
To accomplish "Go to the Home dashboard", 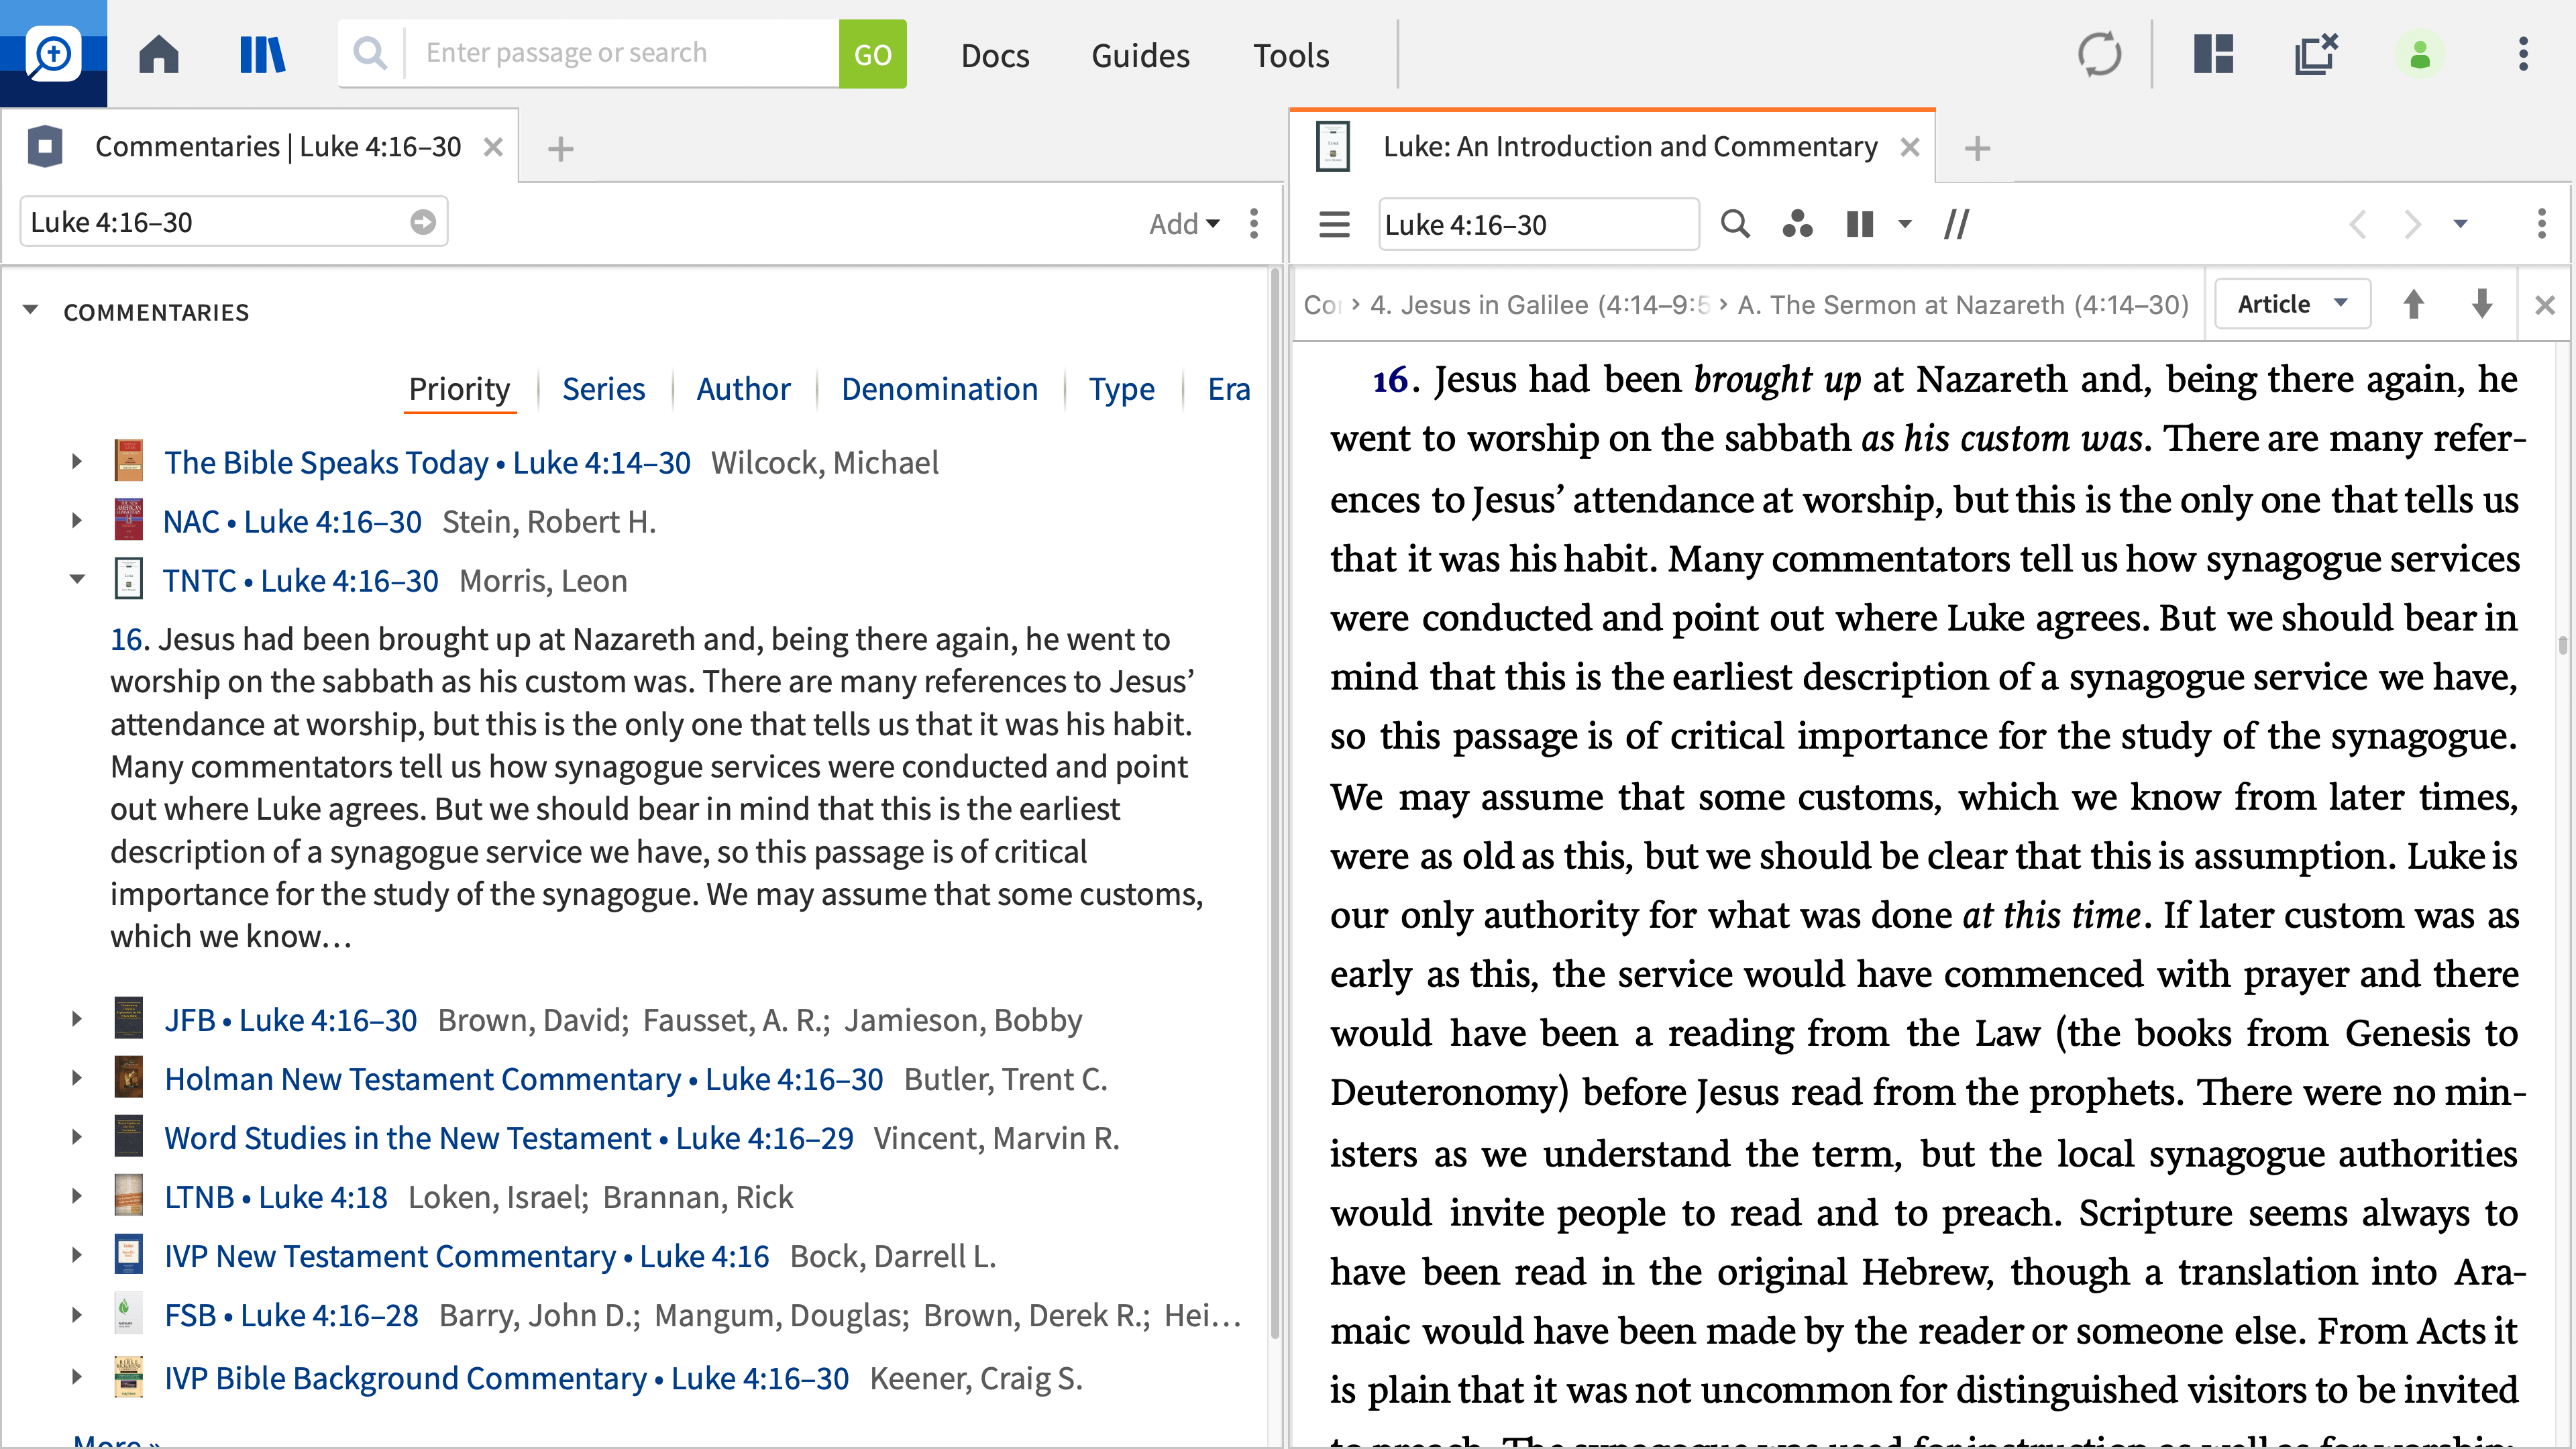I will coord(159,54).
